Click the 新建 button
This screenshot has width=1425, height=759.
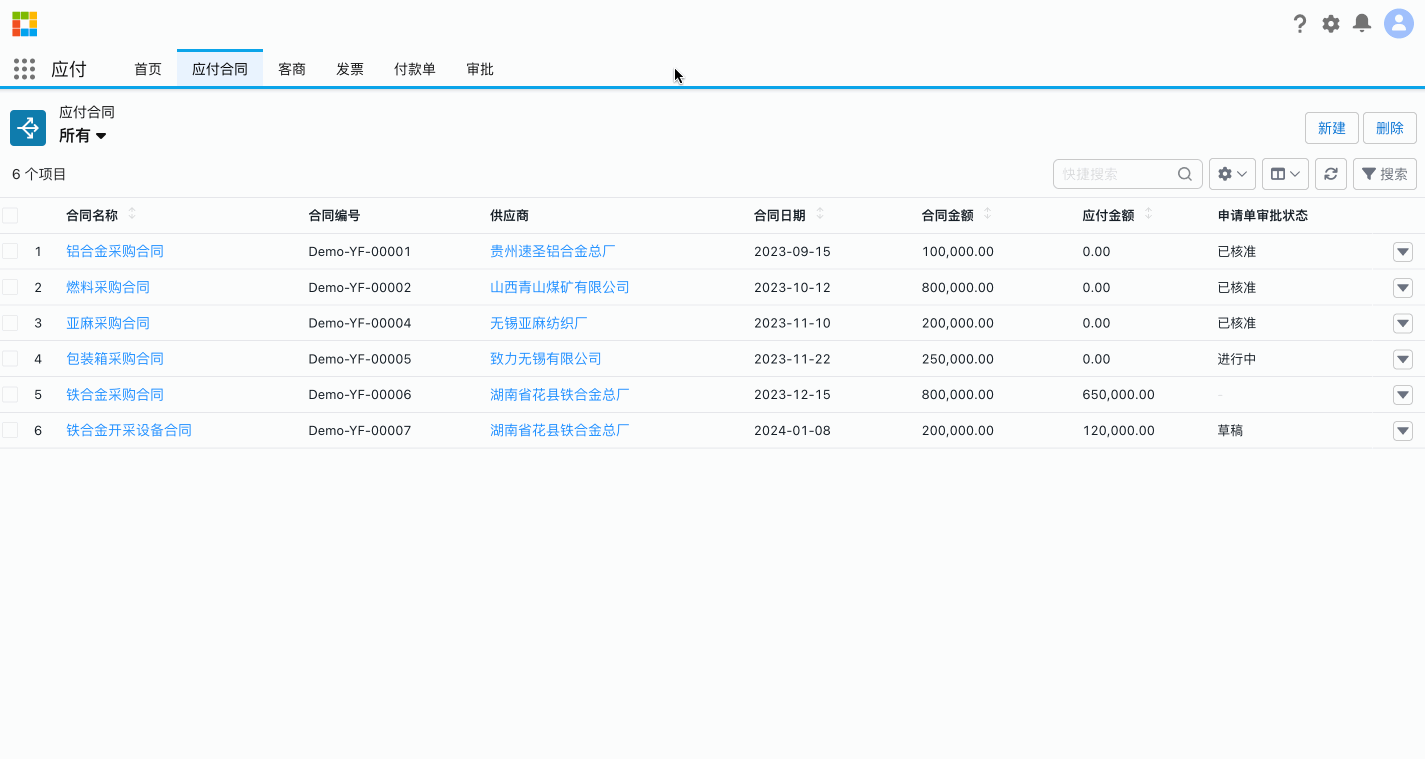(x=1331, y=128)
